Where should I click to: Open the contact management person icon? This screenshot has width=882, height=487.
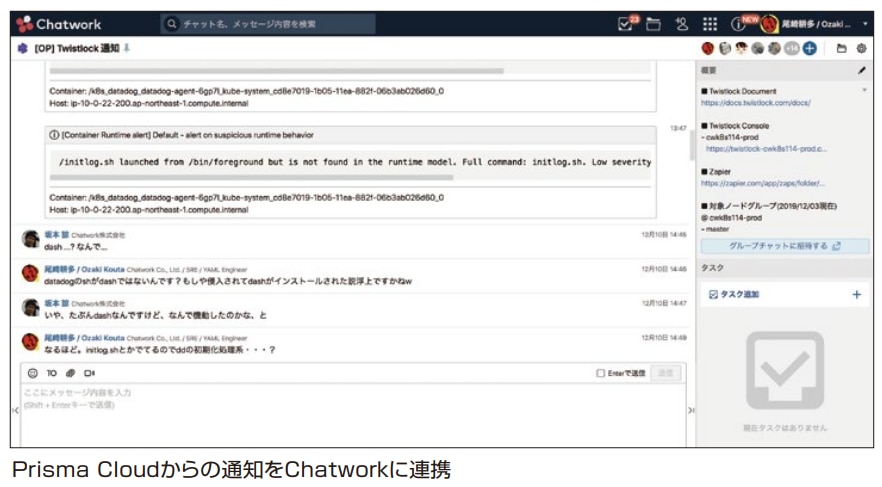coord(682,24)
